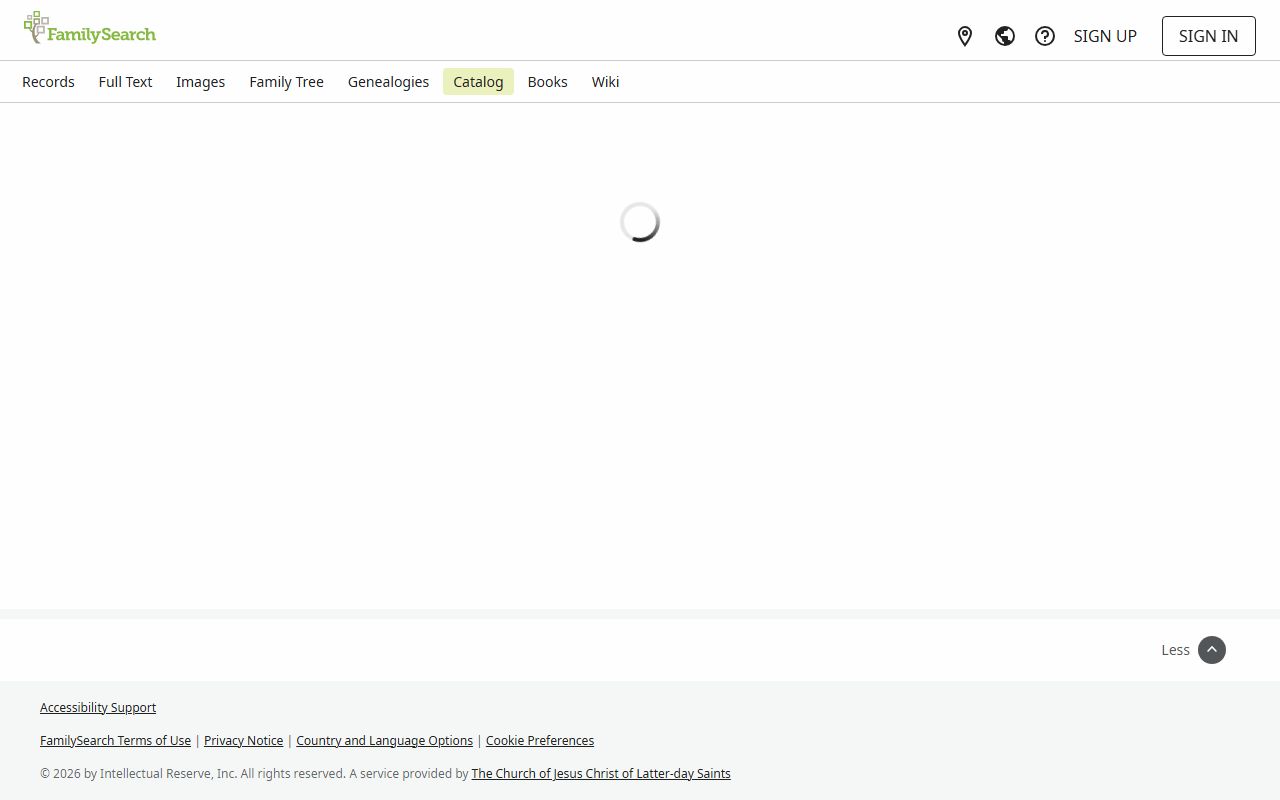Click the Less footer toggle label
Image resolution: width=1280 pixels, height=800 pixels.
click(1175, 650)
